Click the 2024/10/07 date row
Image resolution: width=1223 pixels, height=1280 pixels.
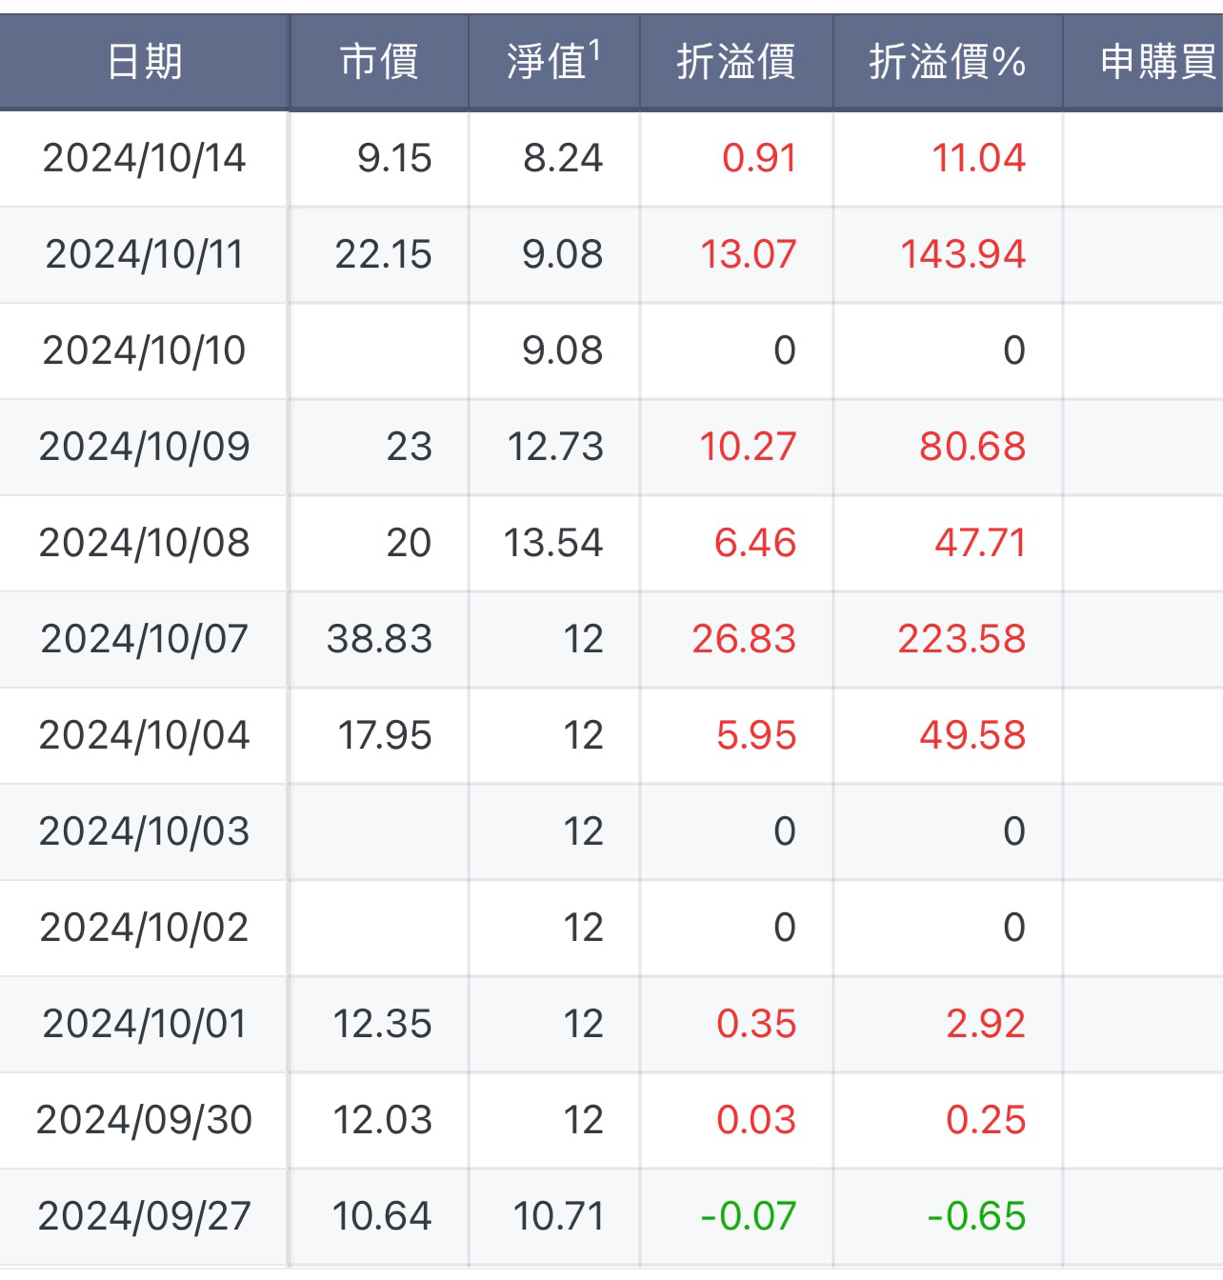144,639
